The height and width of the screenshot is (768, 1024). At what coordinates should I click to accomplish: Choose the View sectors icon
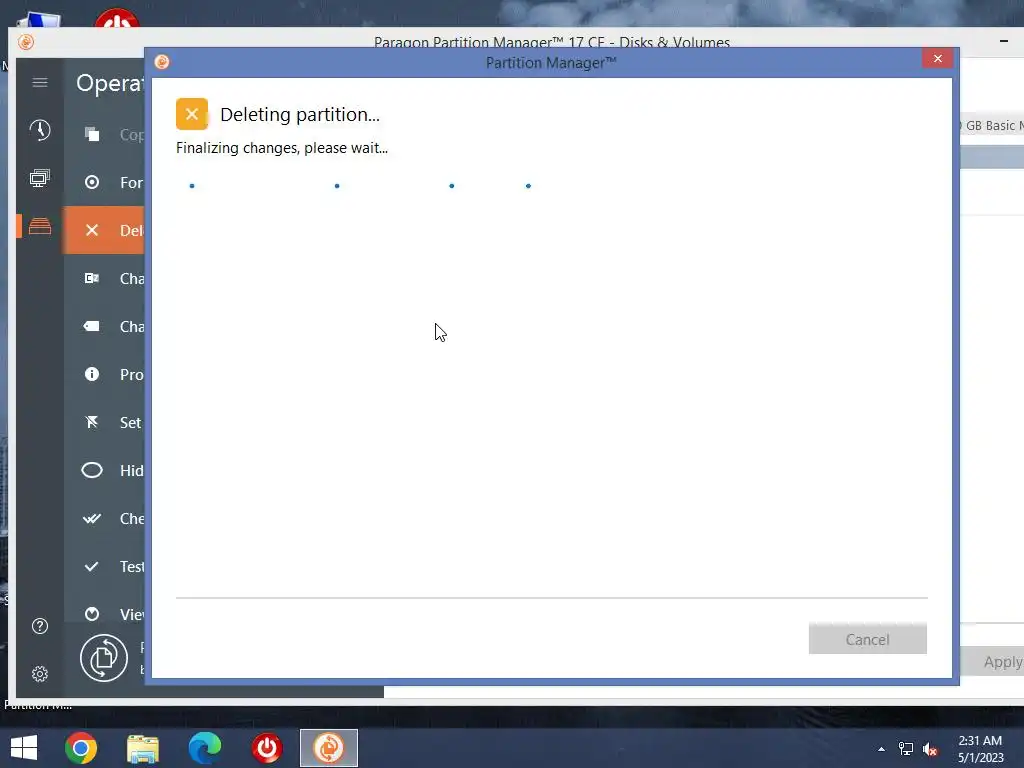92,614
